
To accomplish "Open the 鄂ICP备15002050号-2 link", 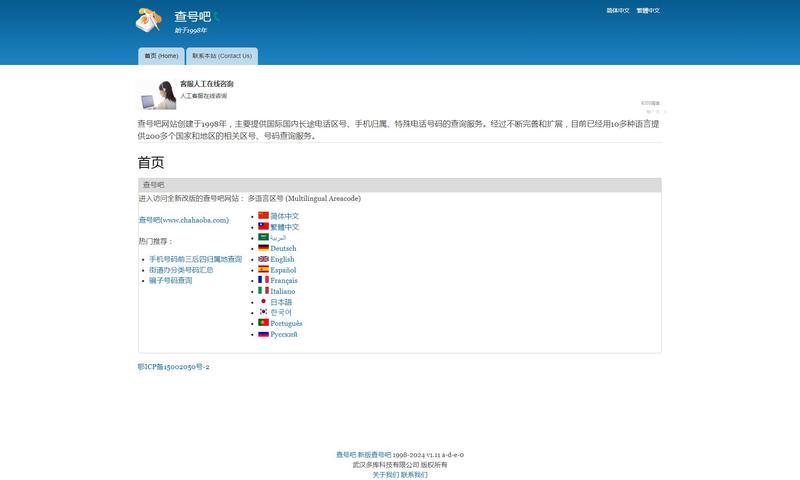I will 173,367.
